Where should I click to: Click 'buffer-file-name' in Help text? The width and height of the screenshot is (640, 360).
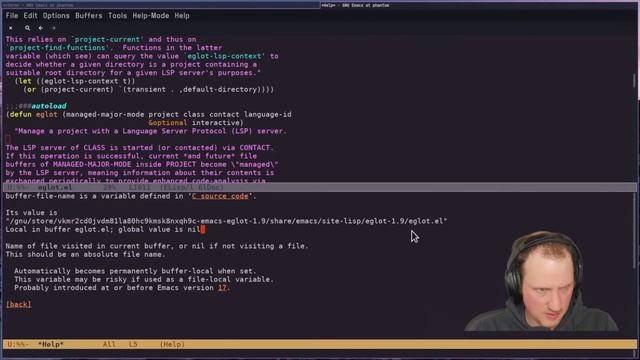coord(40,196)
